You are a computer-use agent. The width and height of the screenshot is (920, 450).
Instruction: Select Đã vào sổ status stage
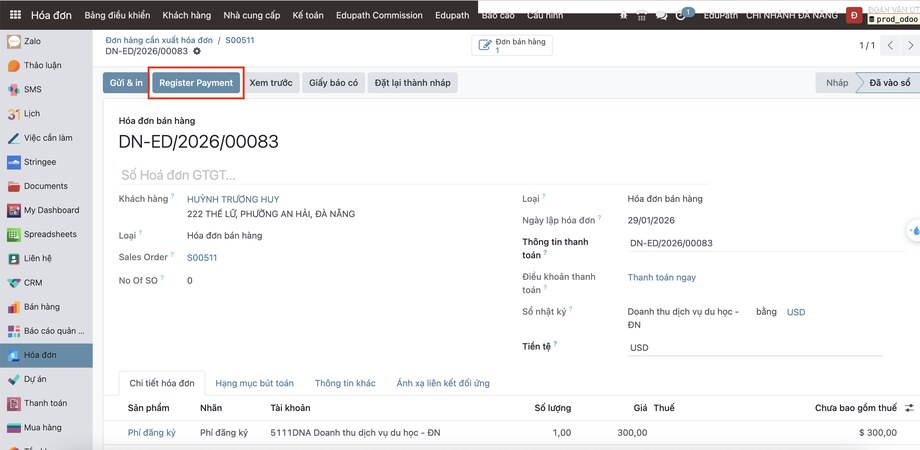point(889,83)
